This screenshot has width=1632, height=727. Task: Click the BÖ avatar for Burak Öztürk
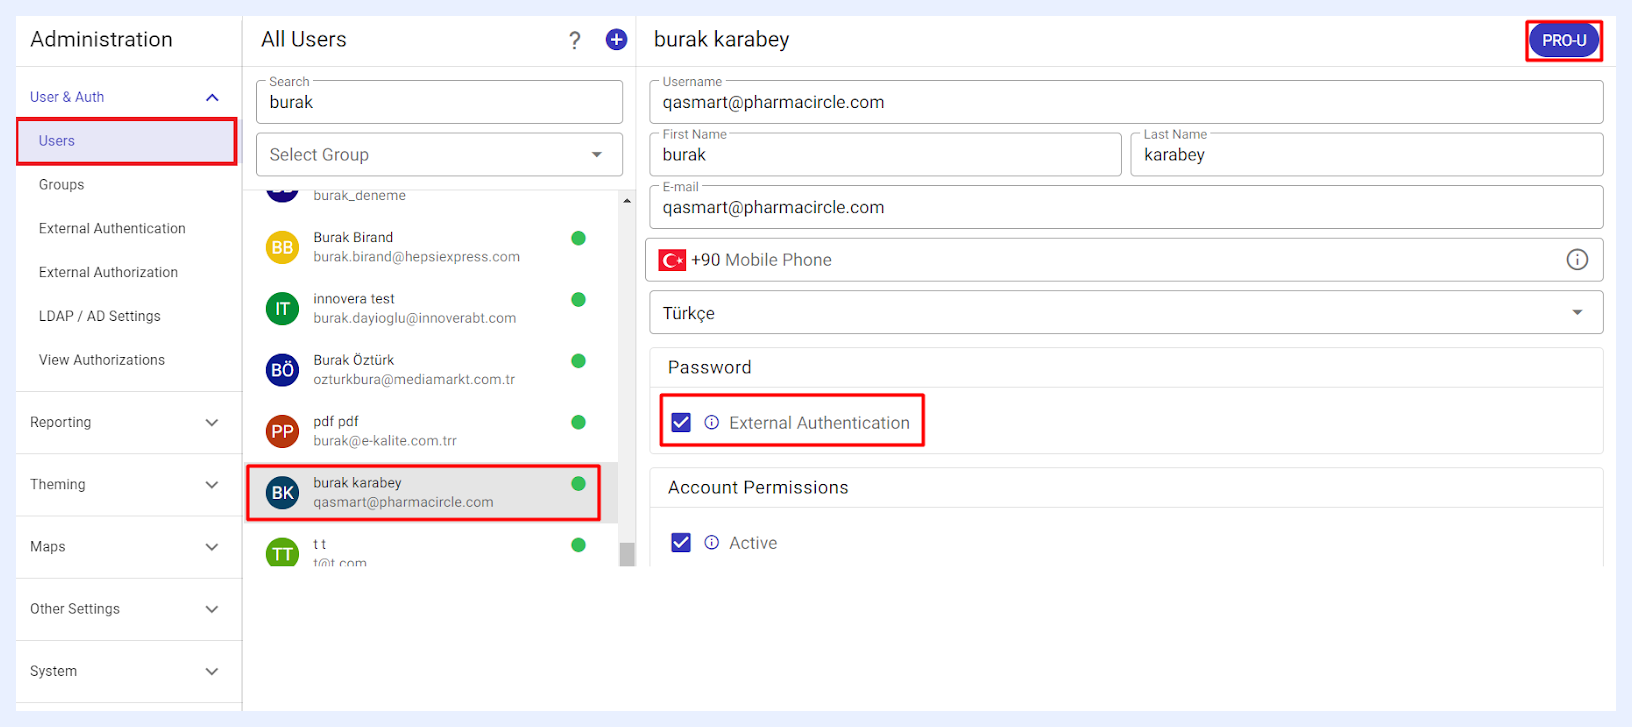click(x=282, y=370)
